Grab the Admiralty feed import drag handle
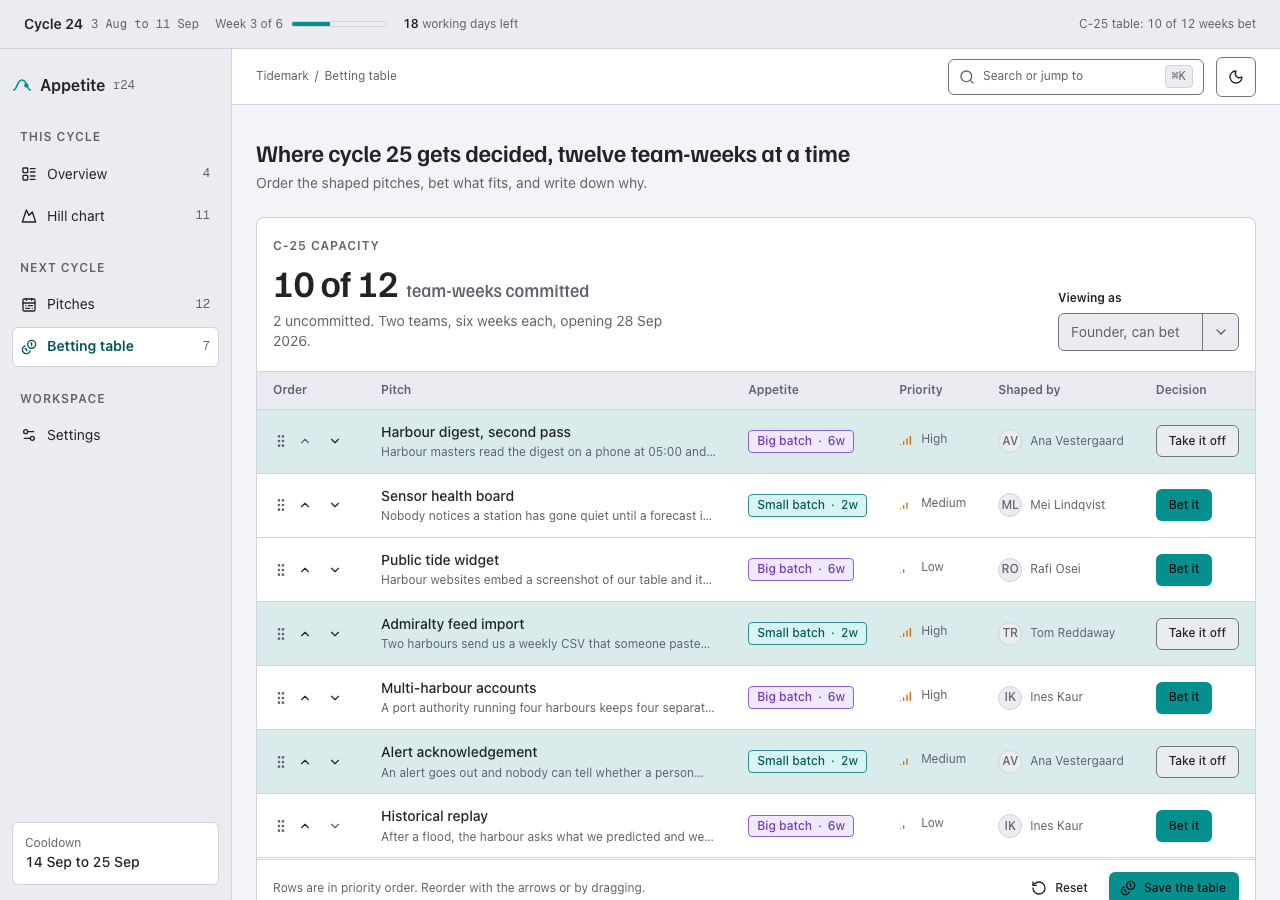Image resolution: width=1280 pixels, height=900 pixels. pyautogui.click(x=281, y=633)
